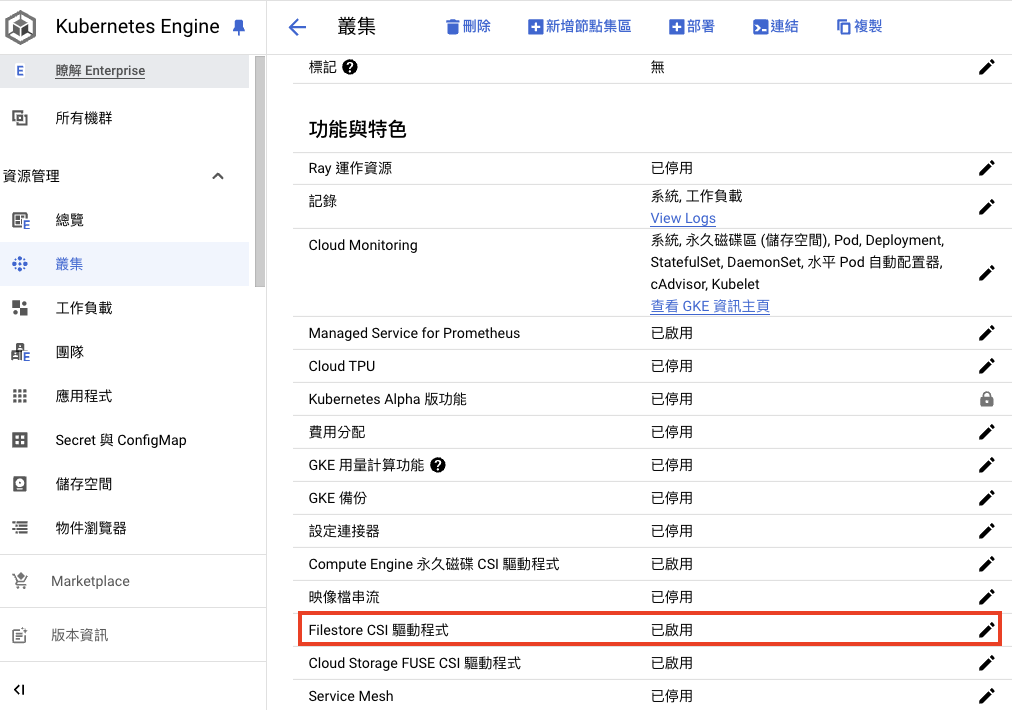This screenshot has width=1012, height=710.
Task: Click the 複製 duplicate button
Action: point(859,26)
